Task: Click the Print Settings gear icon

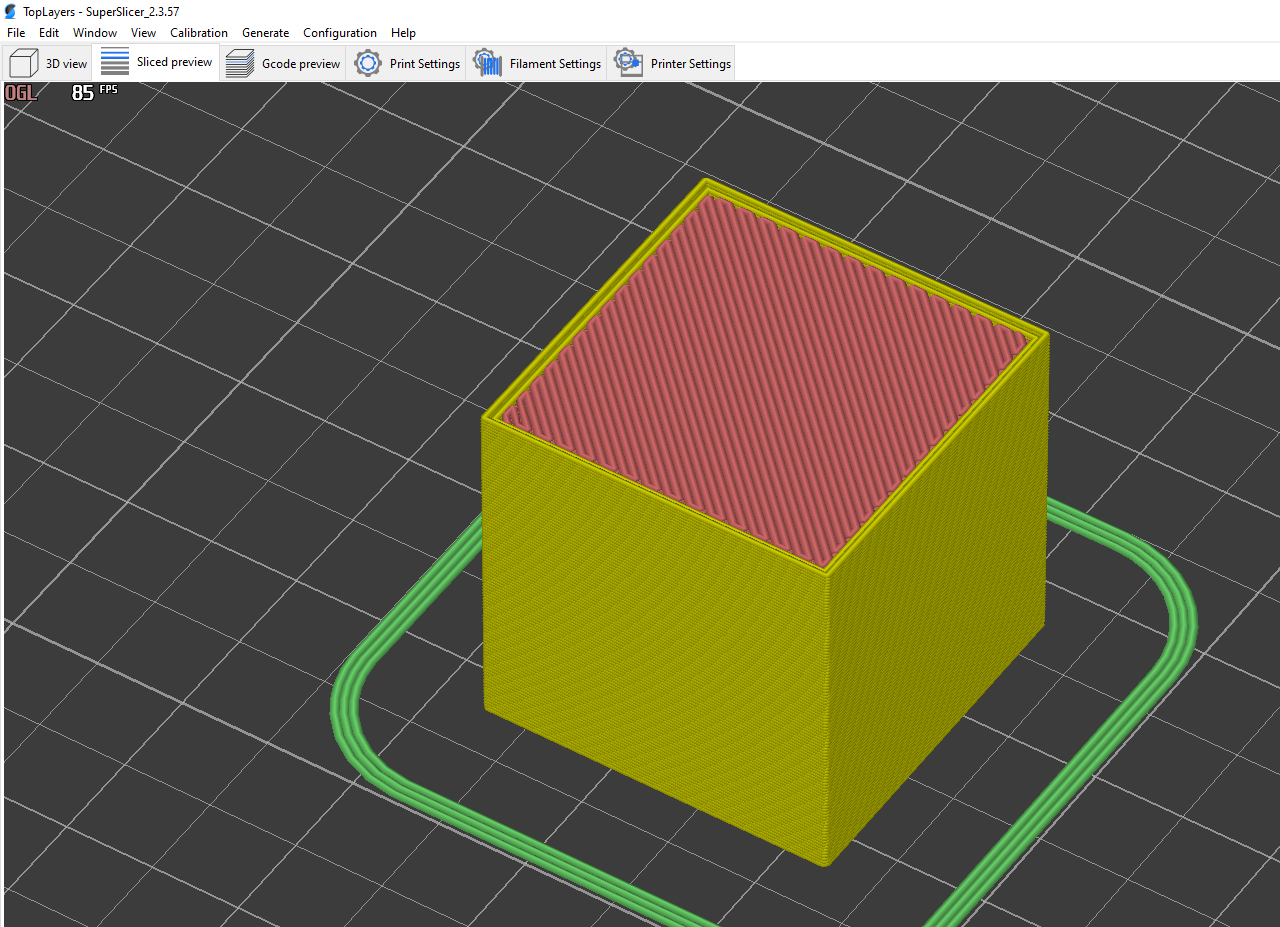Action: (368, 63)
